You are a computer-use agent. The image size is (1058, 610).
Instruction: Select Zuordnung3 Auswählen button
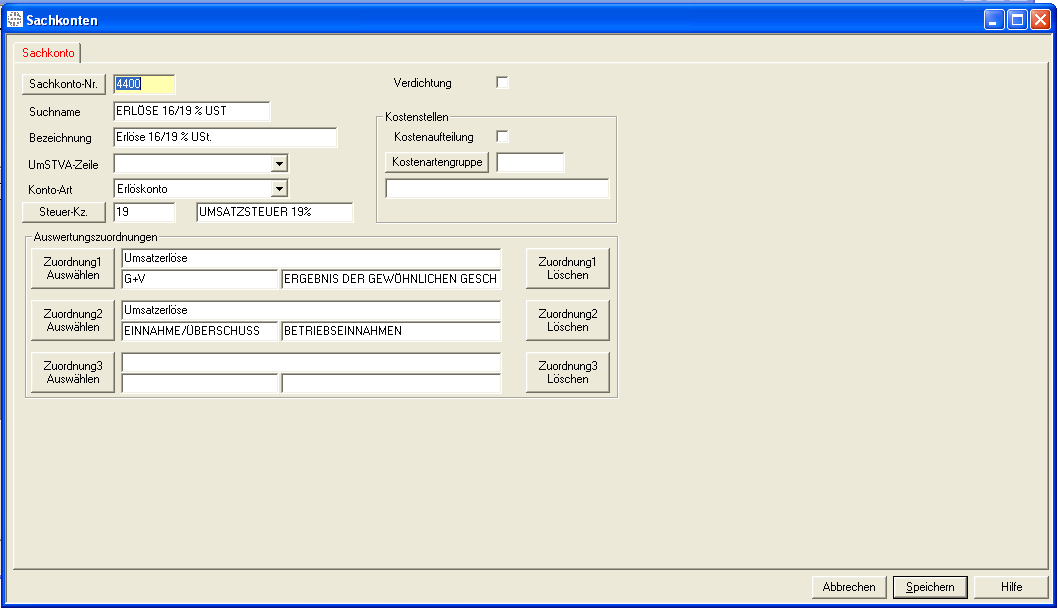tap(72, 372)
